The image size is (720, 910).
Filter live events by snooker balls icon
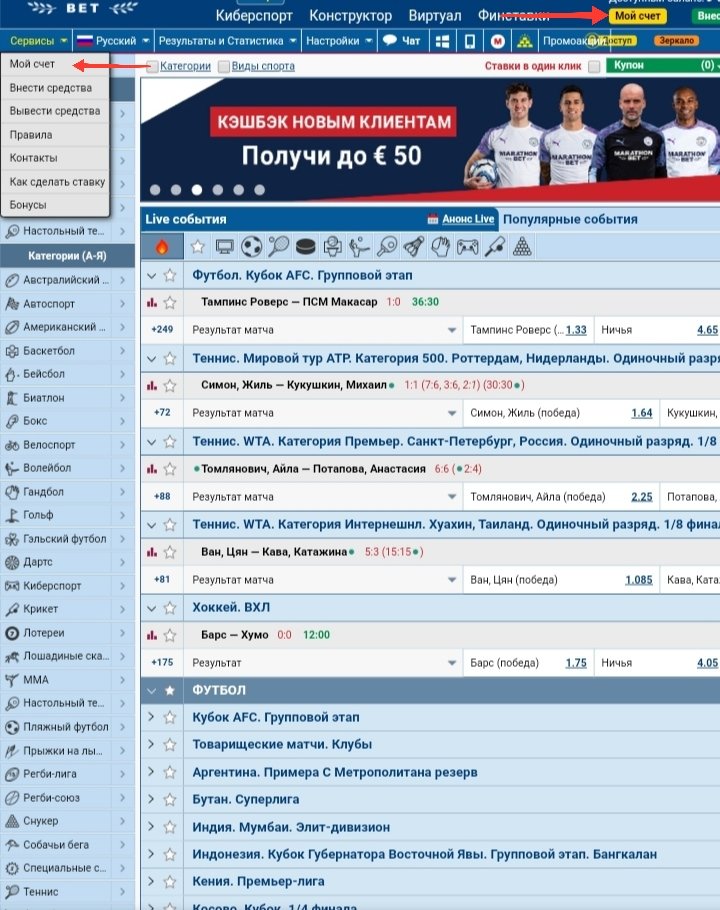(x=522, y=247)
